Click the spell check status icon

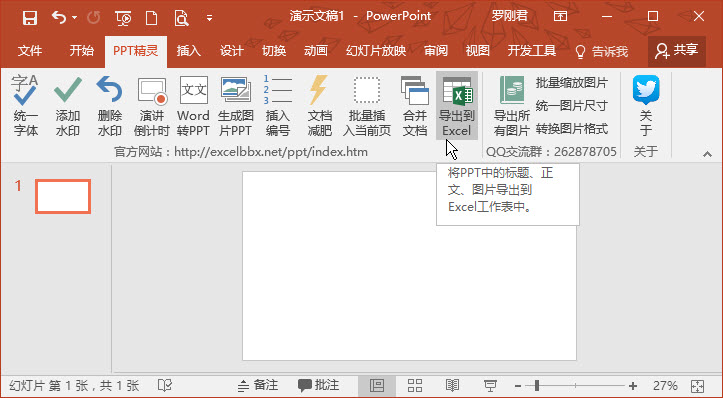coord(165,386)
